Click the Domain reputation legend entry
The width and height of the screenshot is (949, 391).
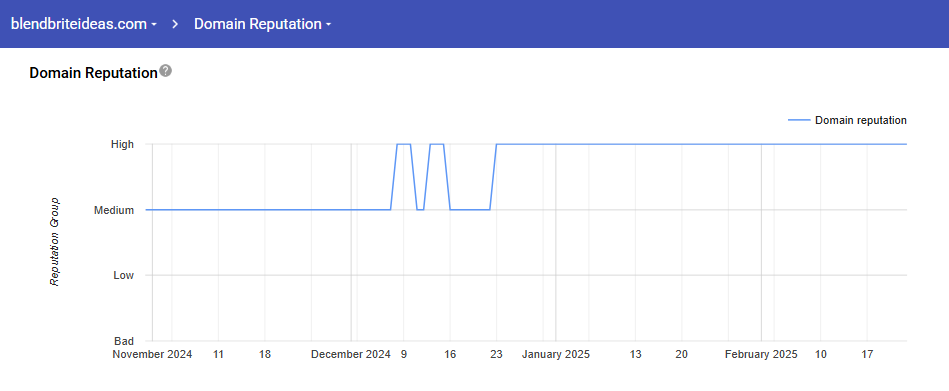tap(847, 120)
